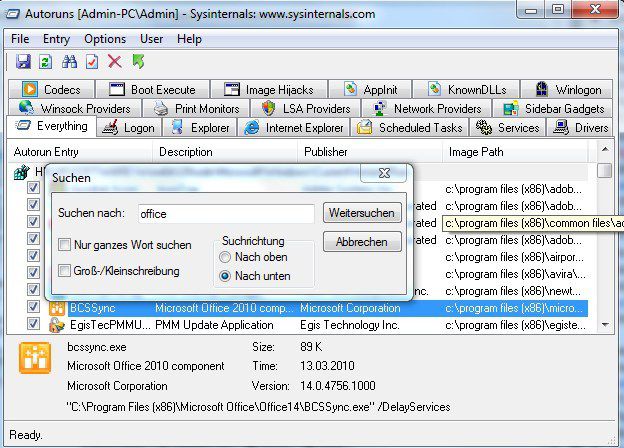Click airpor... image path cell

click(x=515, y=257)
